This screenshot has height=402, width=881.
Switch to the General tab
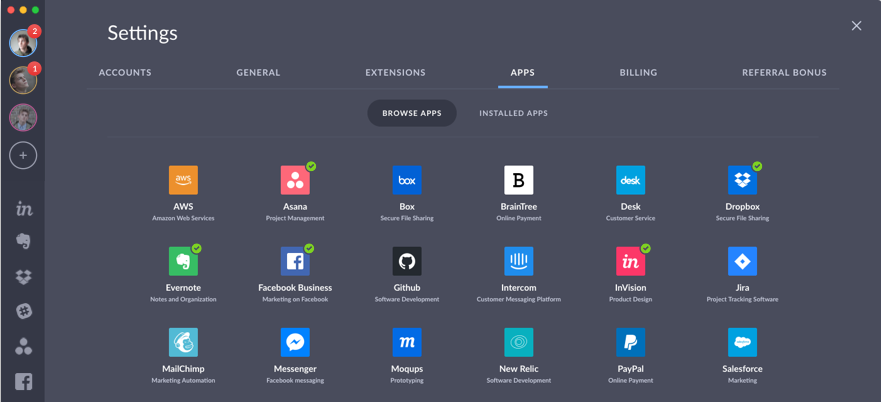click(258, 73)
